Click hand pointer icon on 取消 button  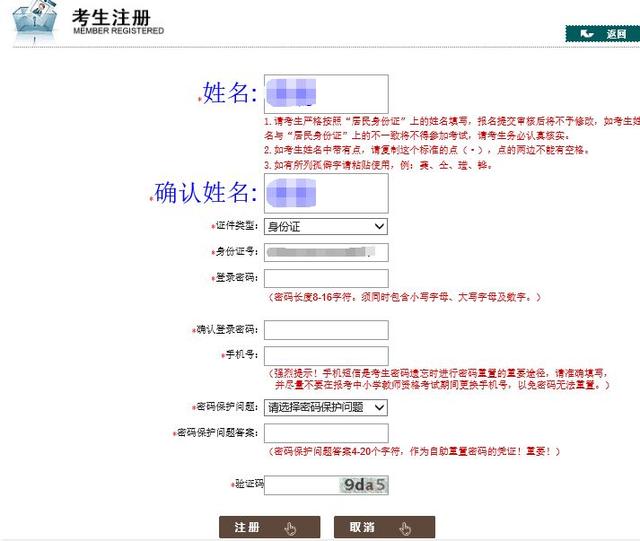pos(405,528)
